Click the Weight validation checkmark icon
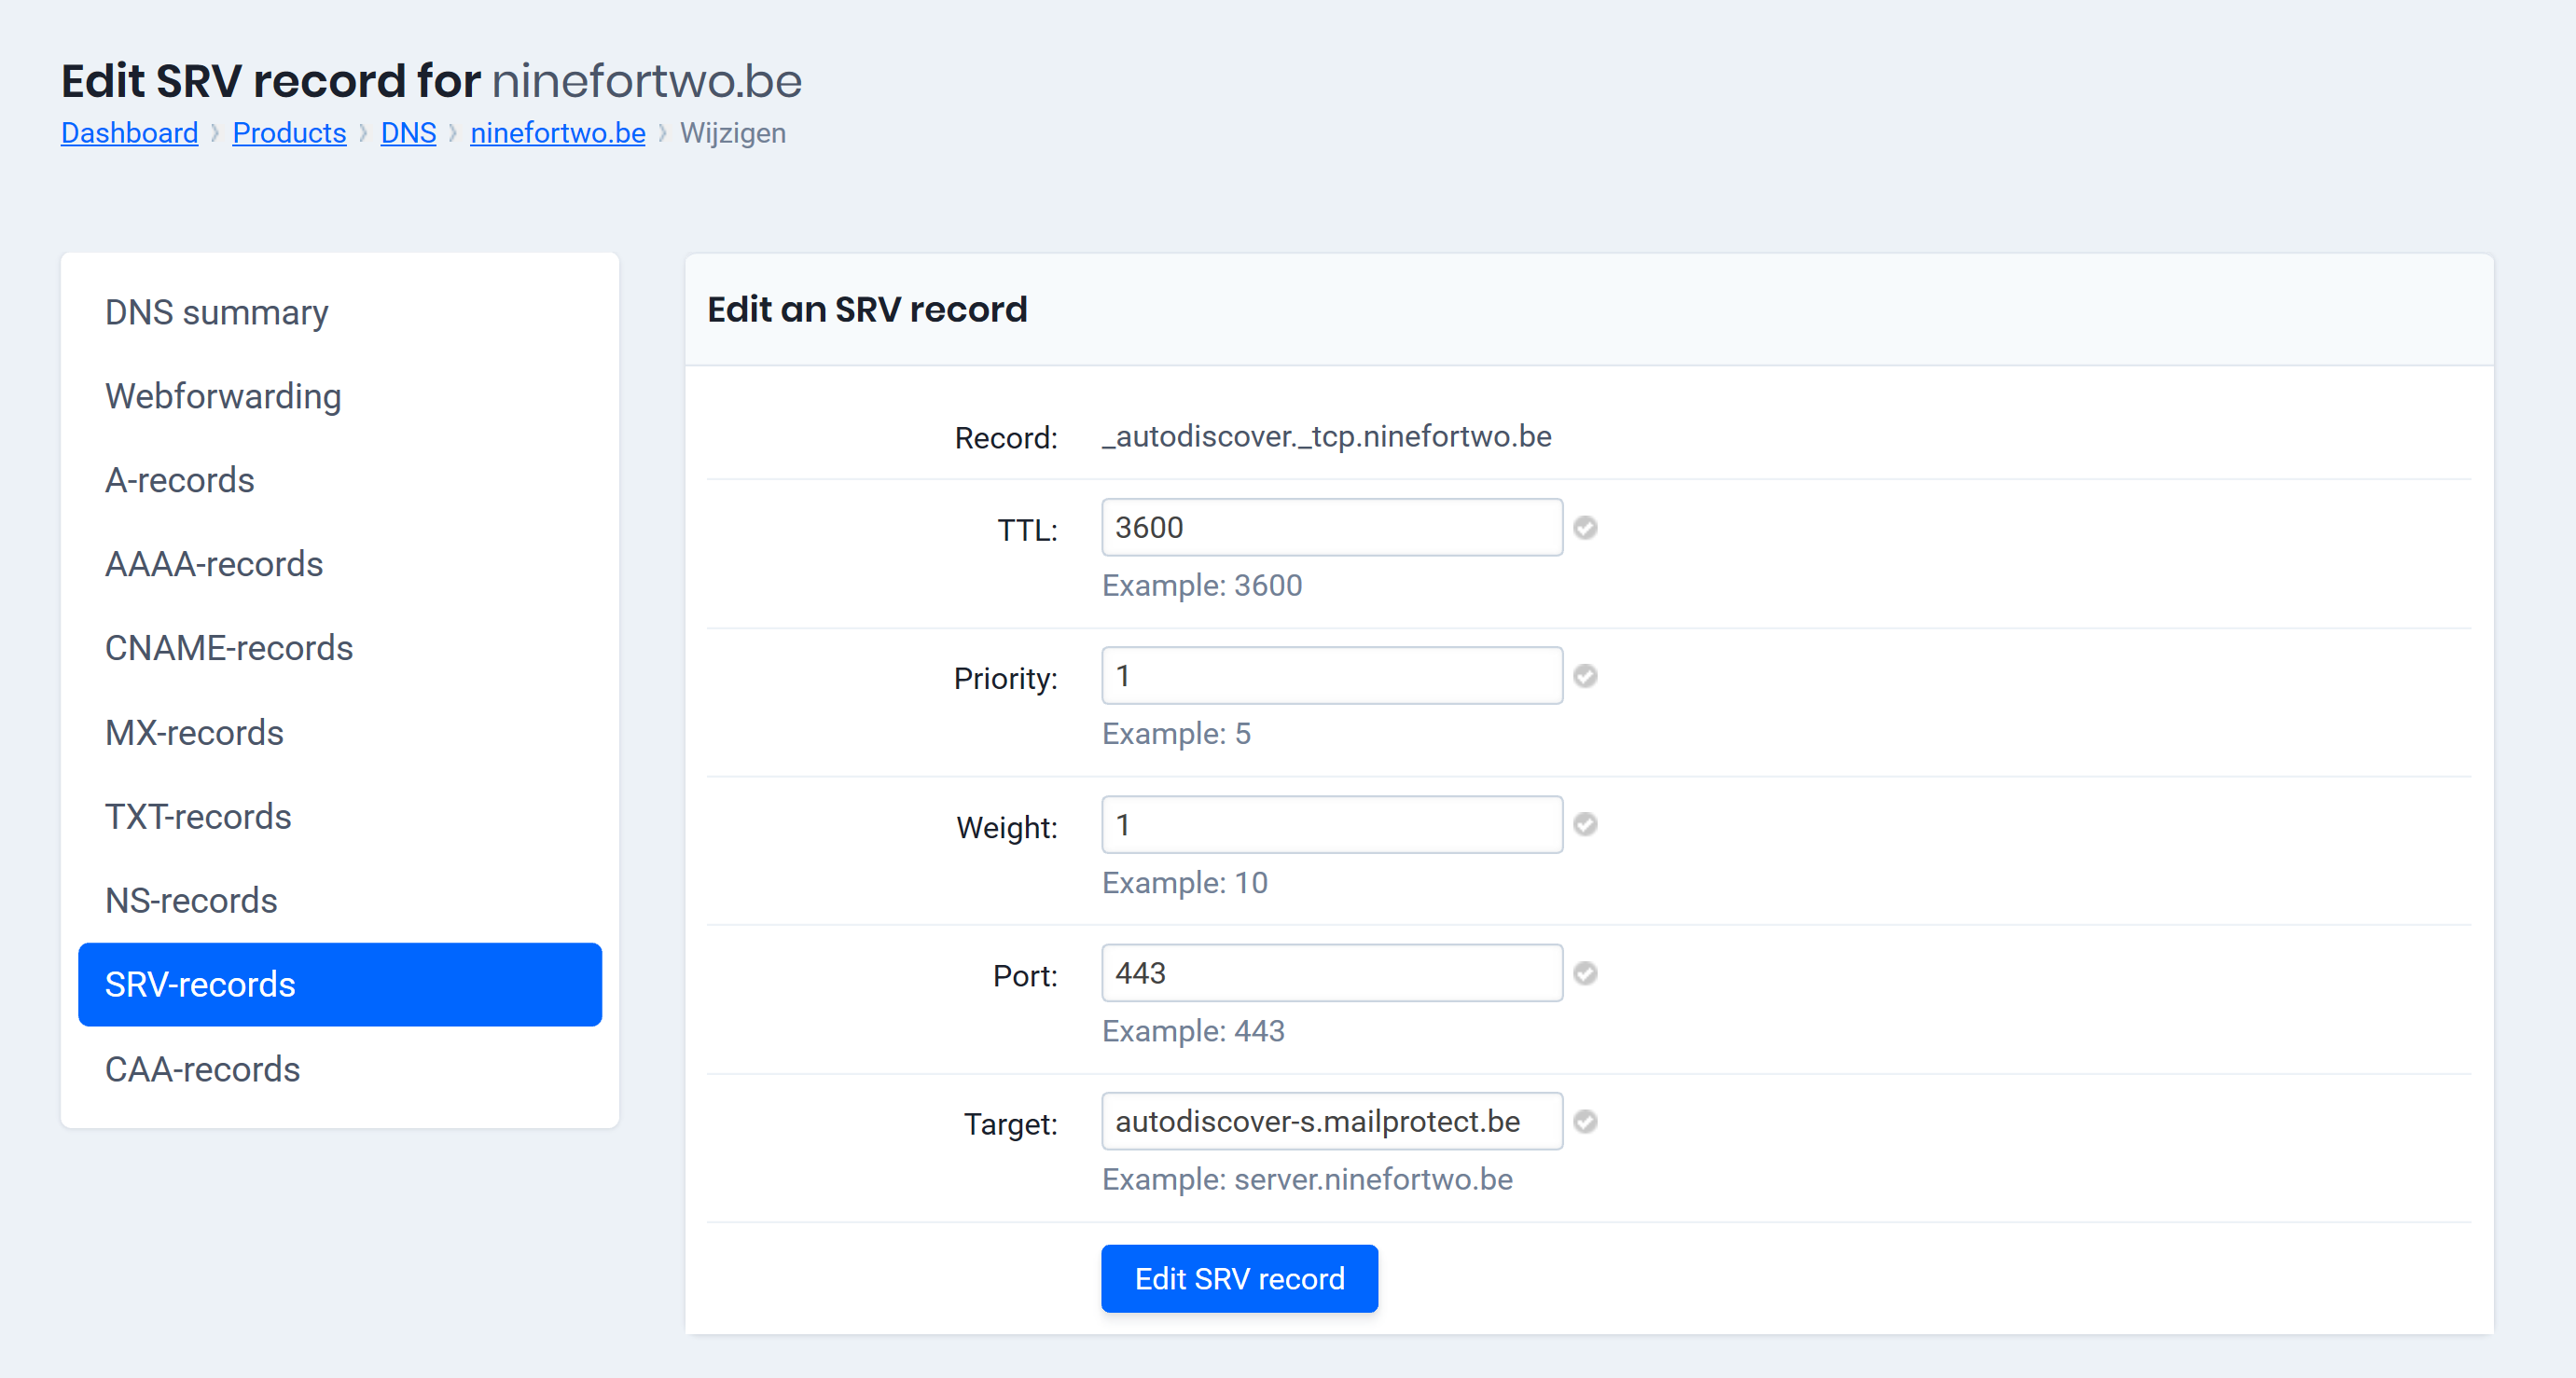The height and width of the screenshot is (1378, 2576). [1585, 824]
